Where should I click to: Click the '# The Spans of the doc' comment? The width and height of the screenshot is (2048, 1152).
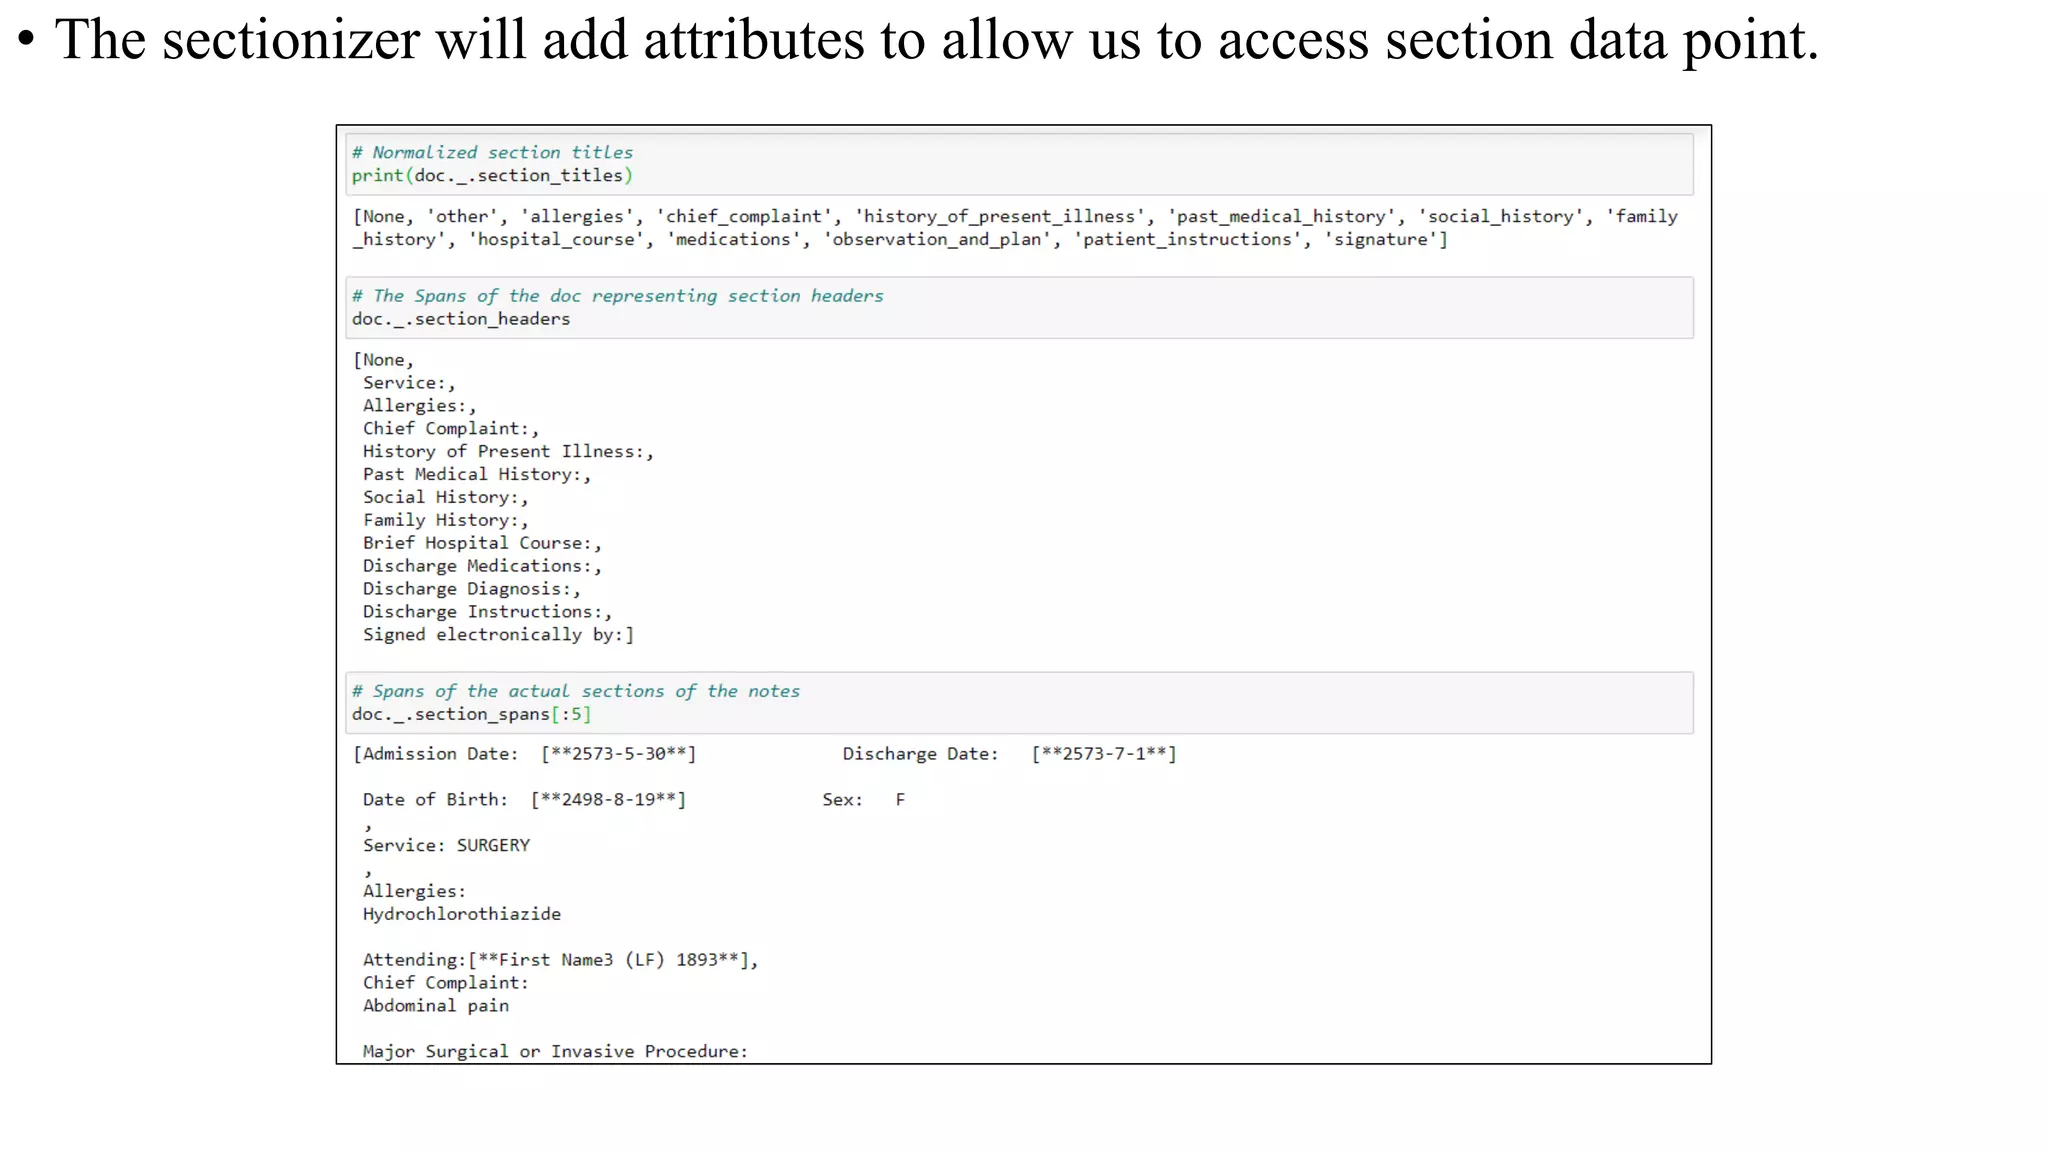618,296
